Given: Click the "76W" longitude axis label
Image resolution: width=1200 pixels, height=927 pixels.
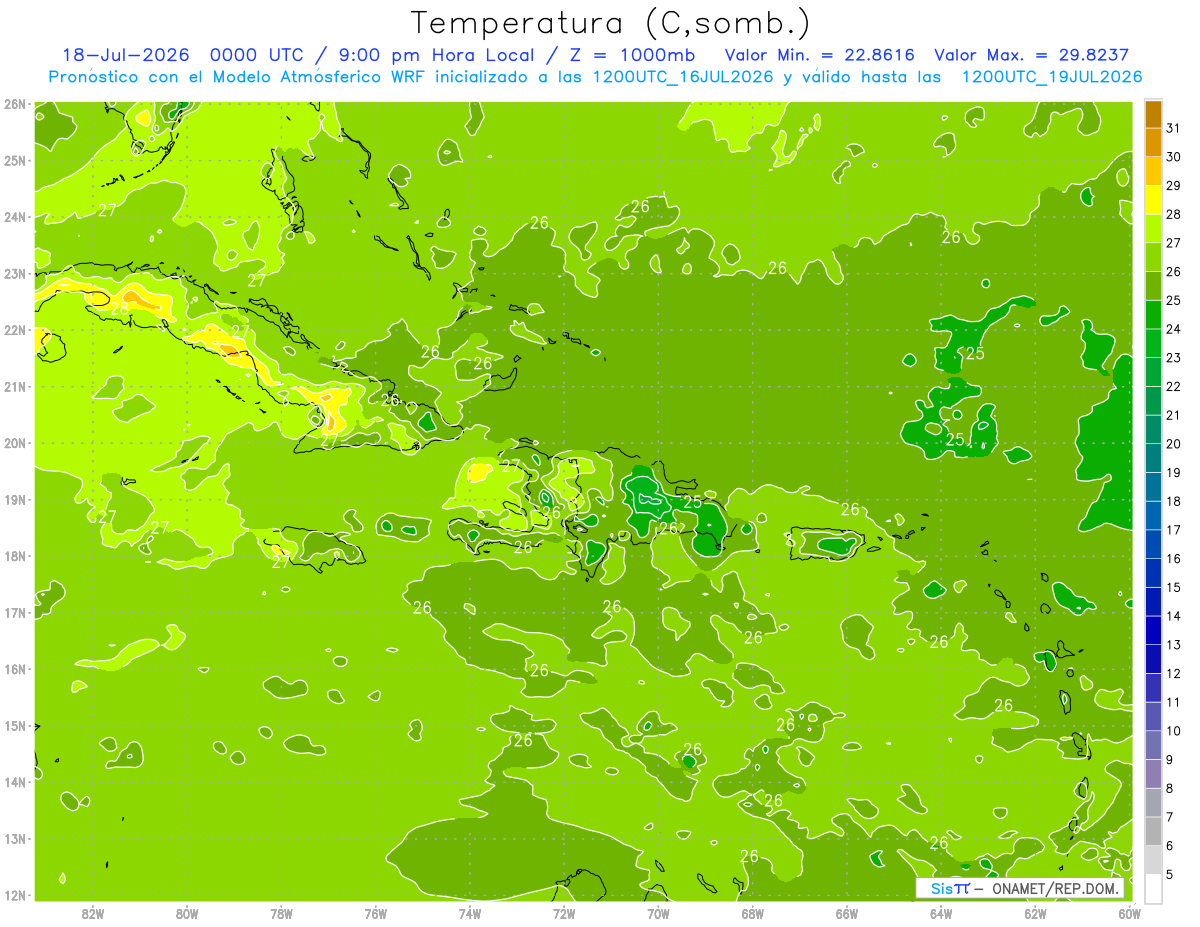Looking at the screenshot, I should 375,913.
